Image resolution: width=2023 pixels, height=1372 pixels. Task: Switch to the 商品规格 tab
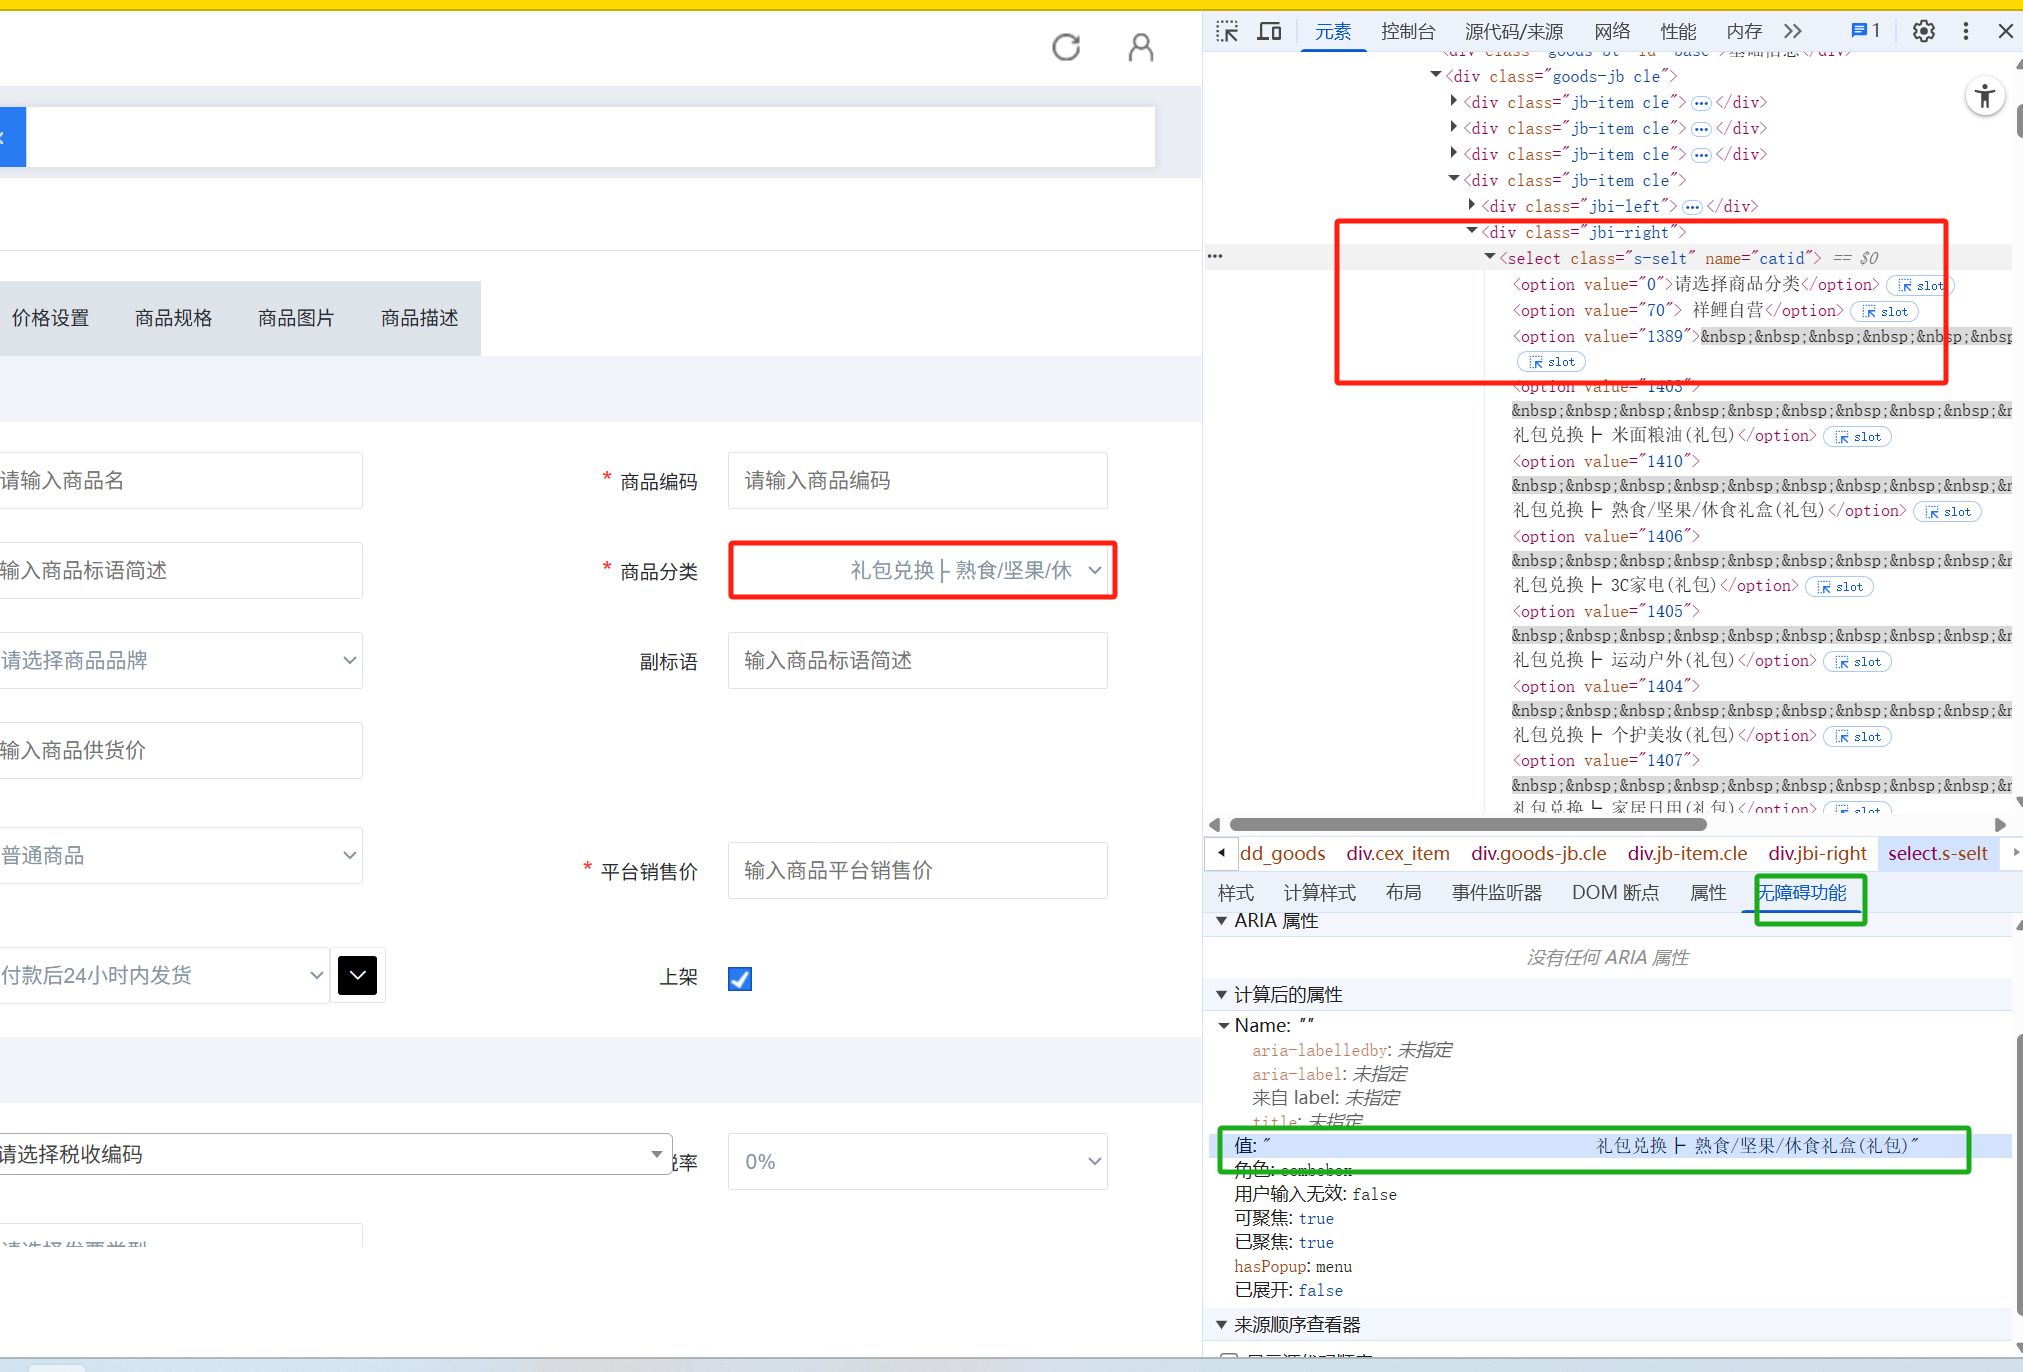174,318
